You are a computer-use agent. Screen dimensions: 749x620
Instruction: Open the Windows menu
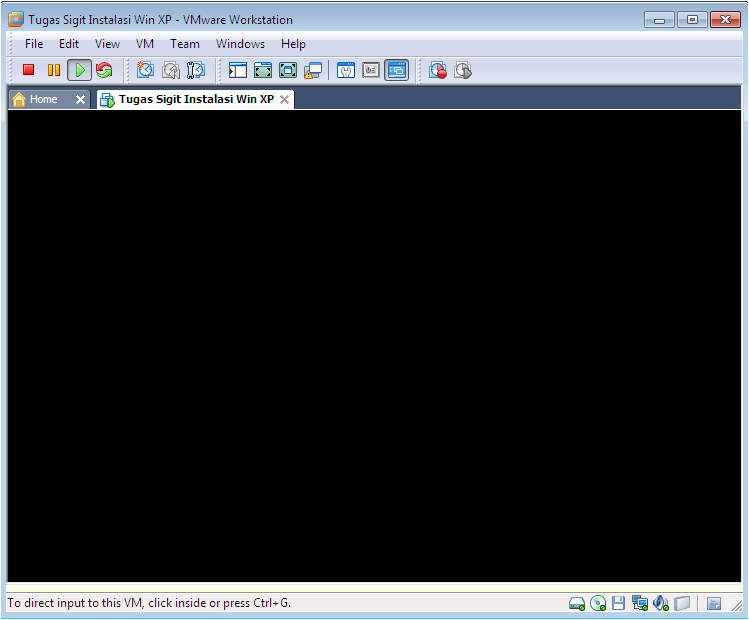(x=240, y=44)
